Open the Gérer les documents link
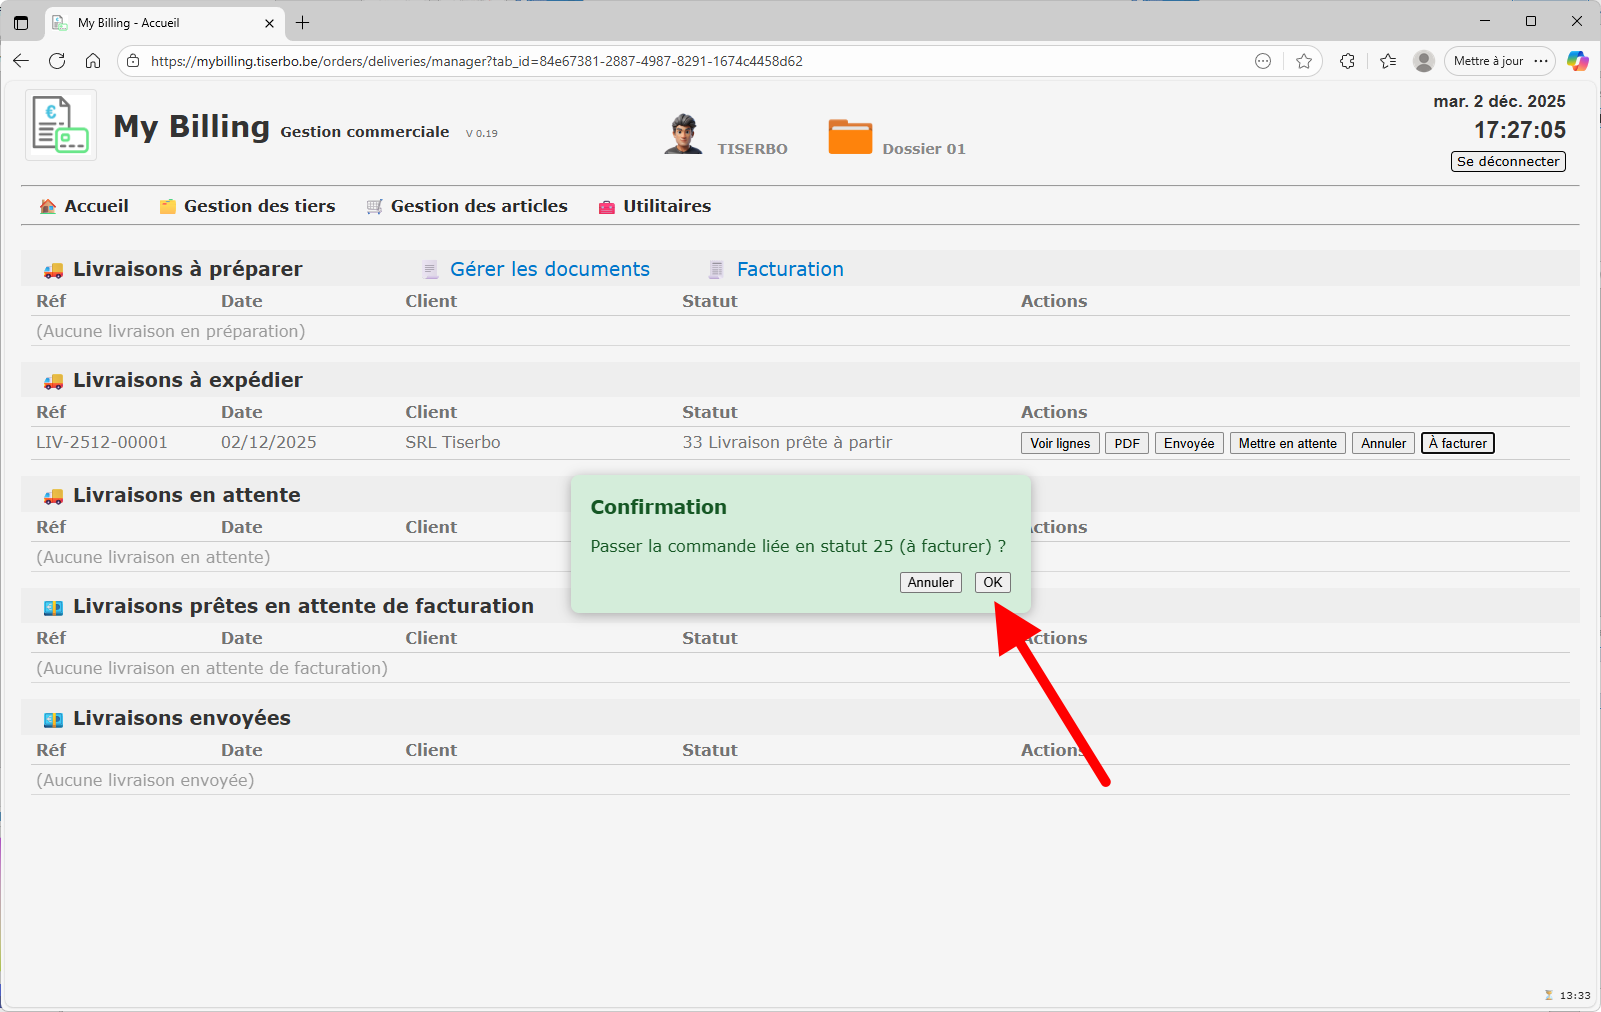 [549, 269]
